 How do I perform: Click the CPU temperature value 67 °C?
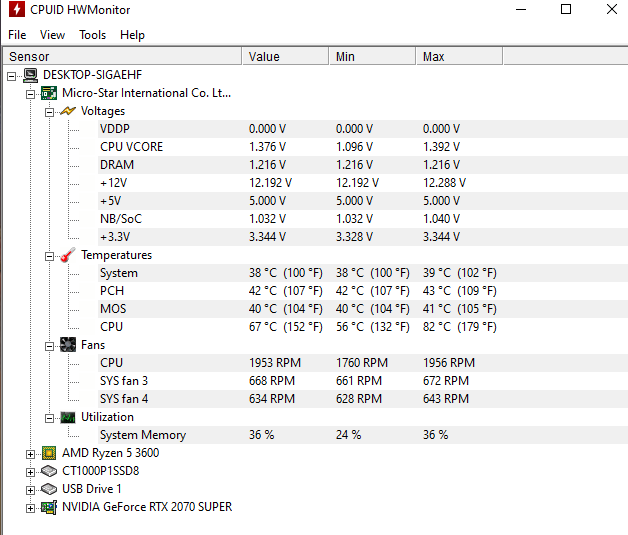(x=286, y=327)
